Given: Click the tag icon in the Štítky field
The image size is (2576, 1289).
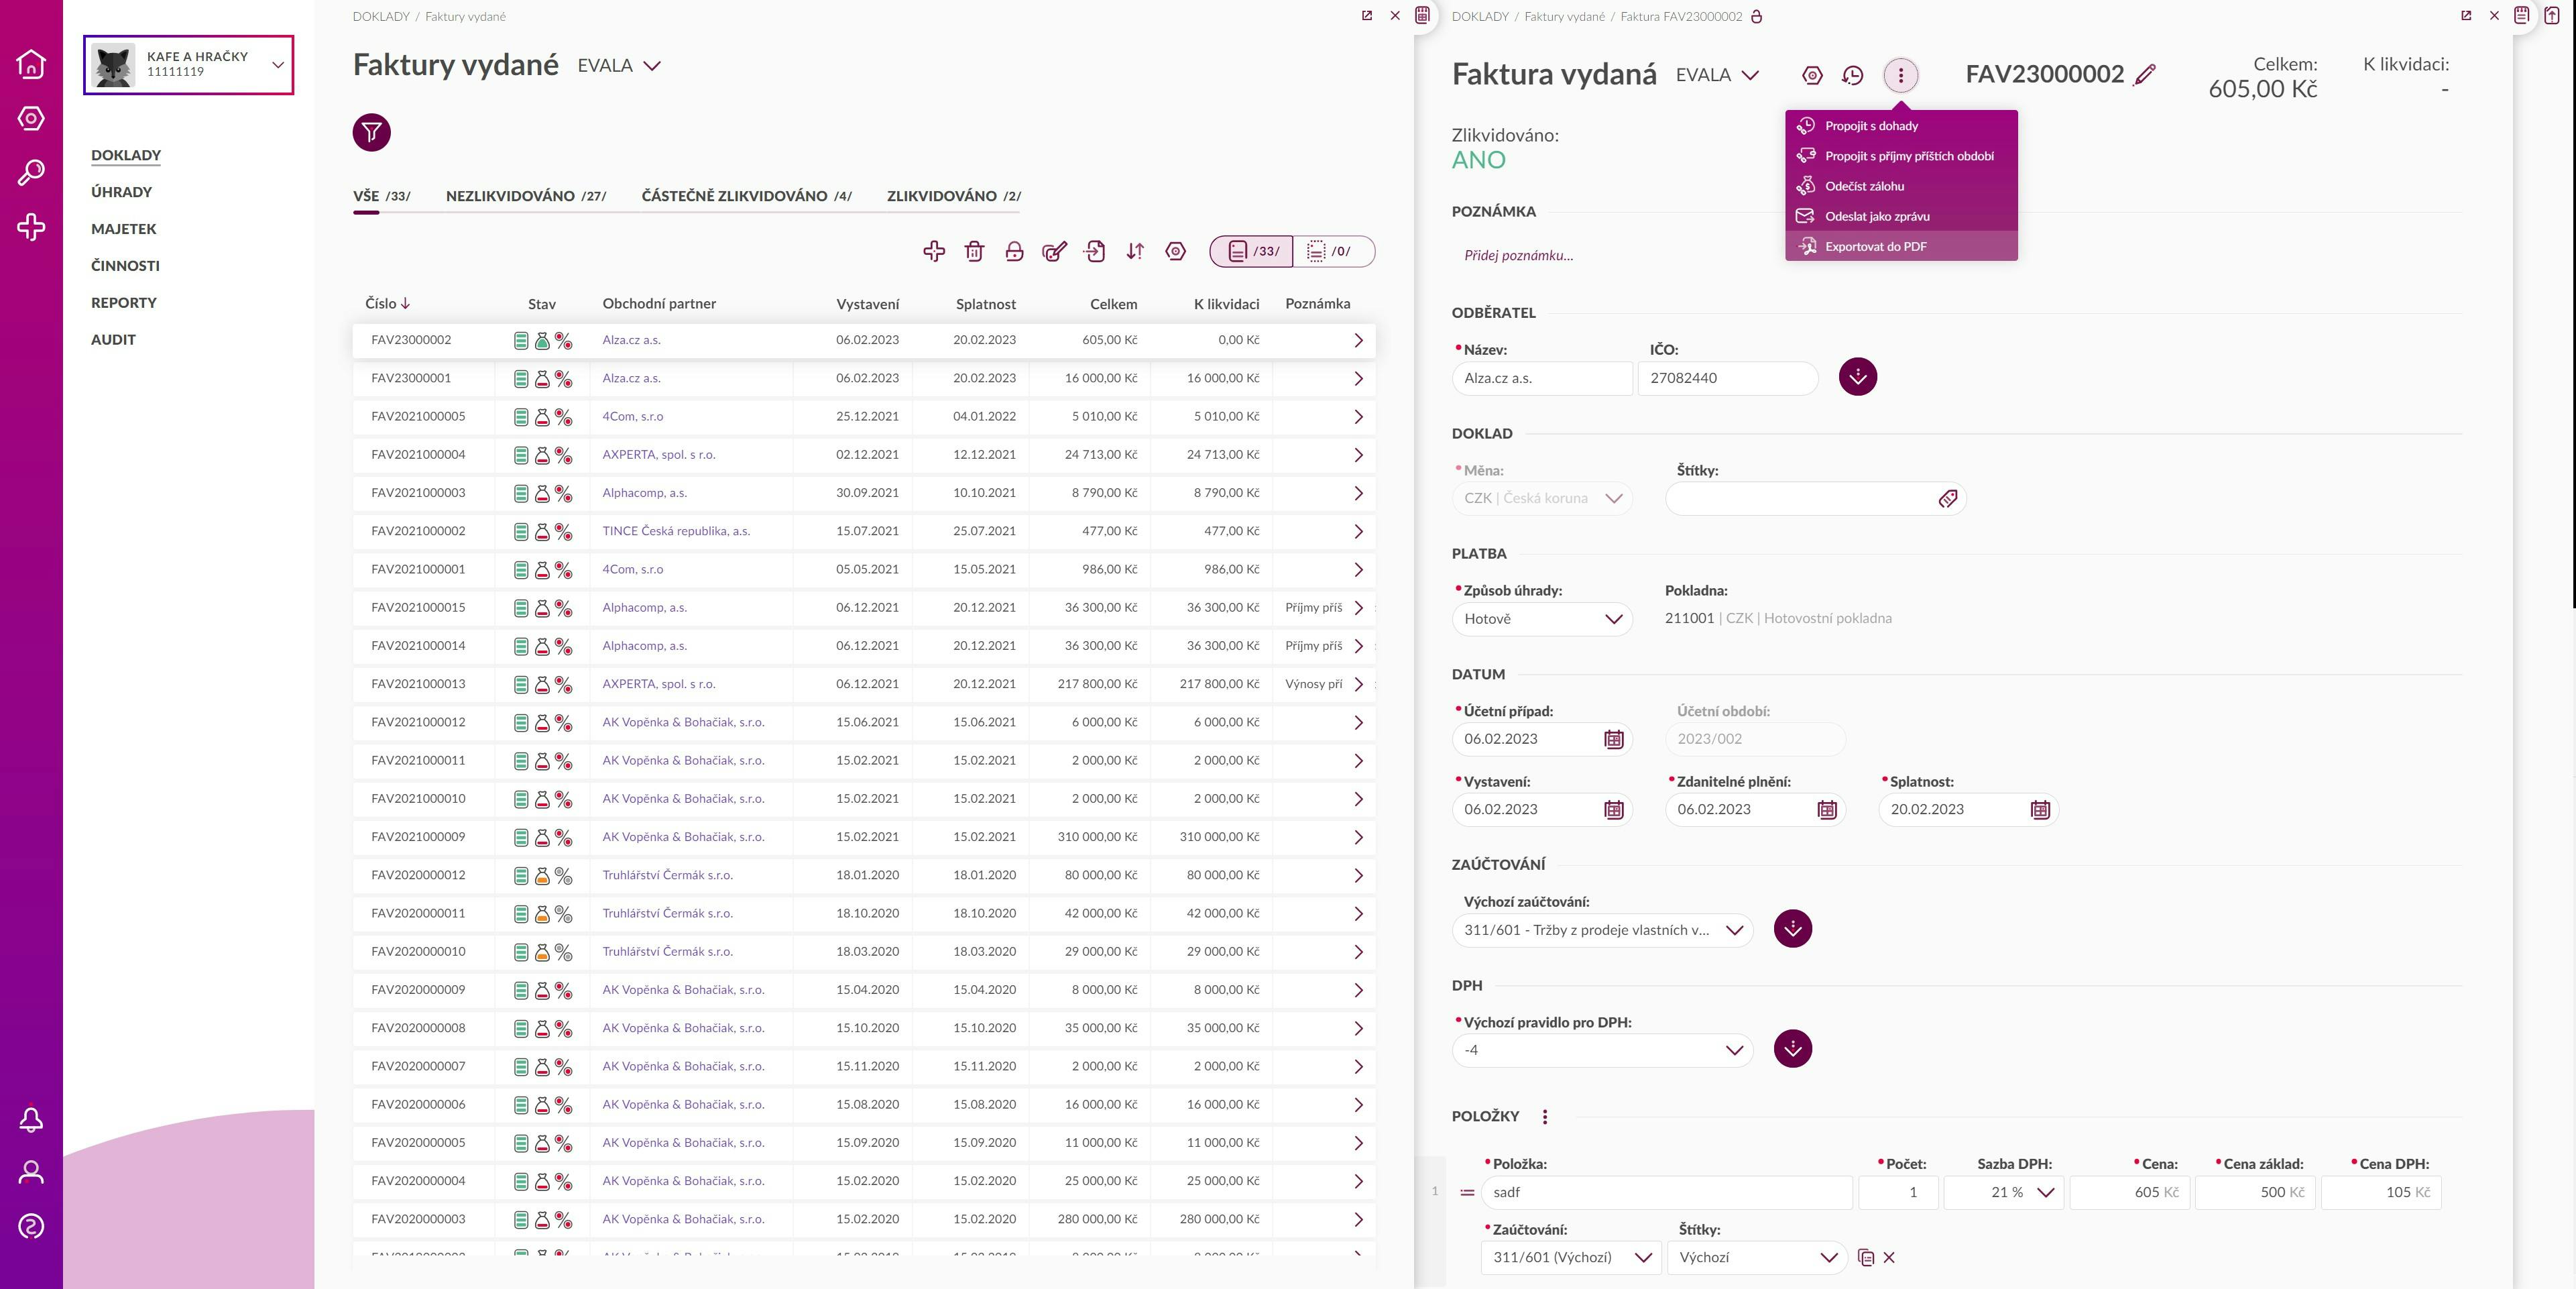Looking at the screenshot, I should point(1948,499).
